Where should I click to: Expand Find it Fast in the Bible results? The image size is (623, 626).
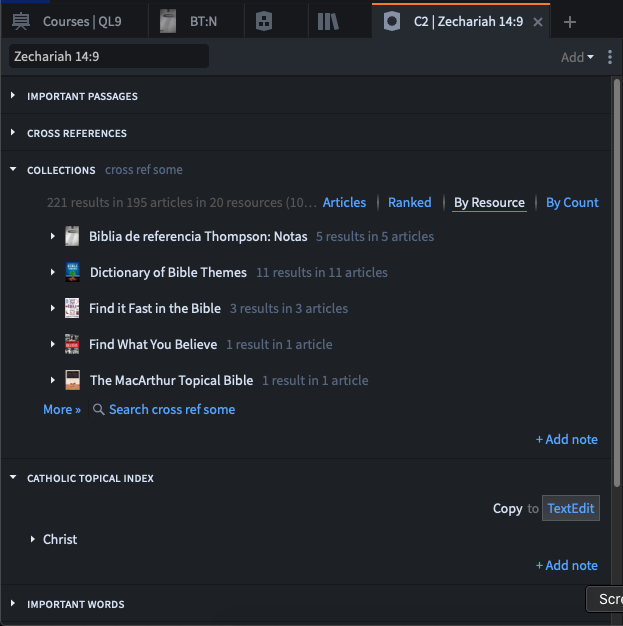[x=52, y=308]
